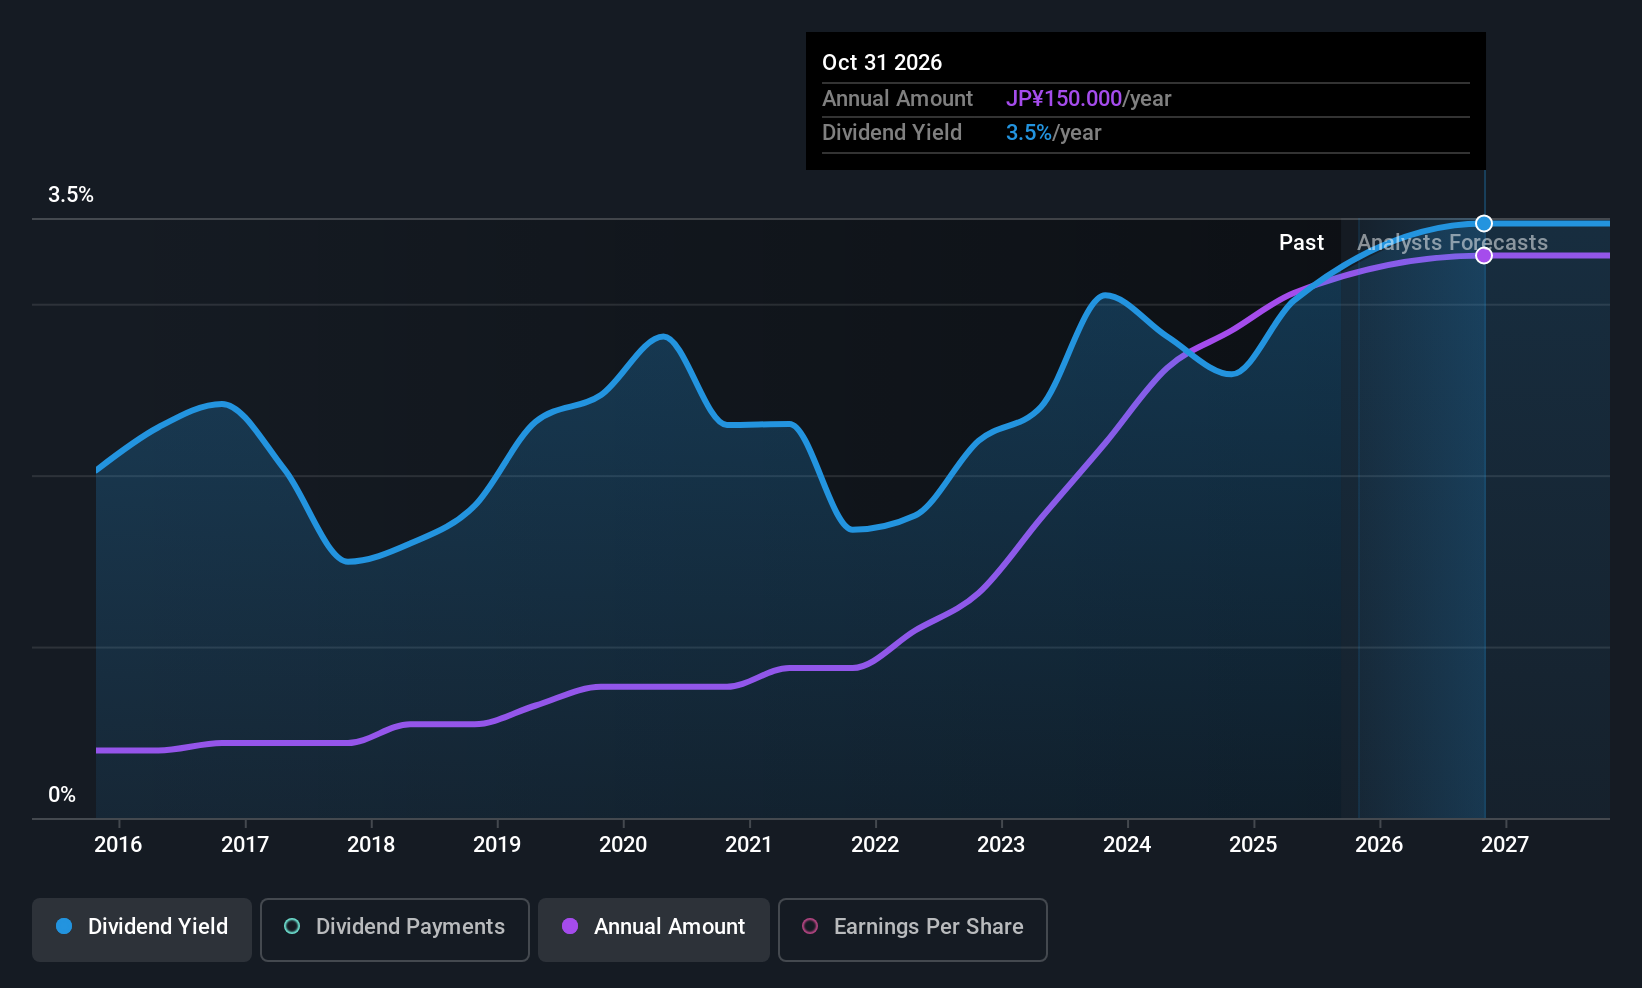The width and height of the screenshot is (1642, 988).
Task: Click the 3.5%/year yield value in tooltip
Action: coord(1053,133)
